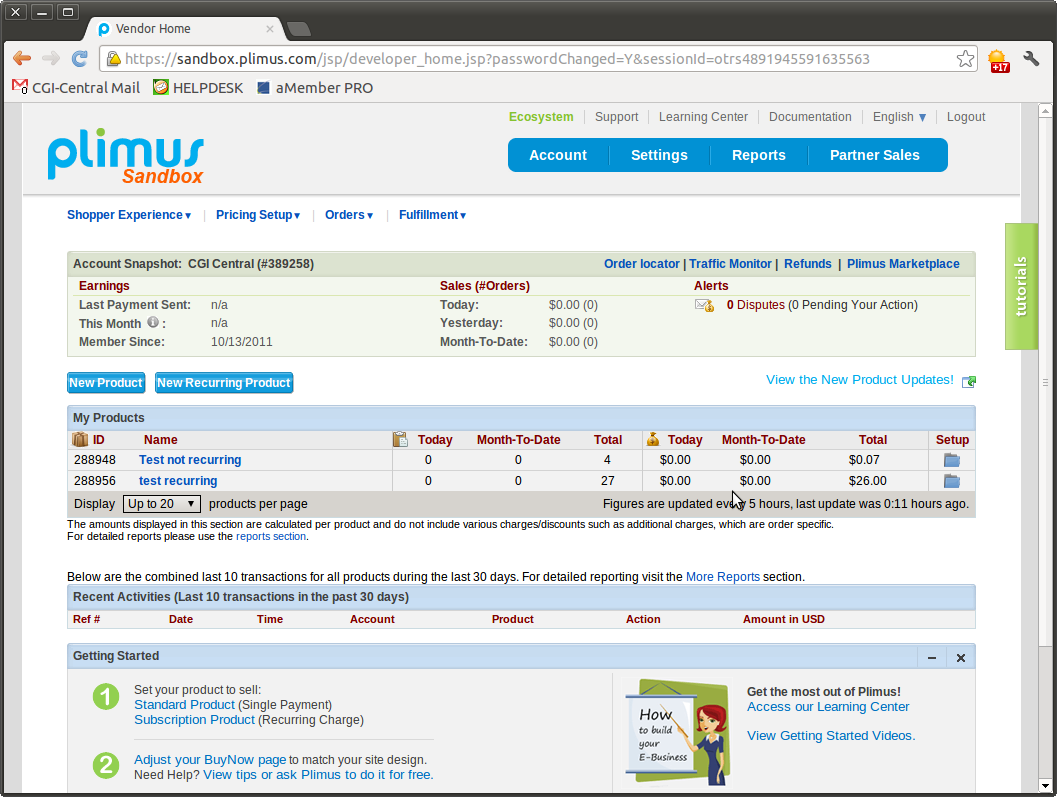Open the green tutorials side tab
1057x797 pixels.
[x=1020, y=287]
